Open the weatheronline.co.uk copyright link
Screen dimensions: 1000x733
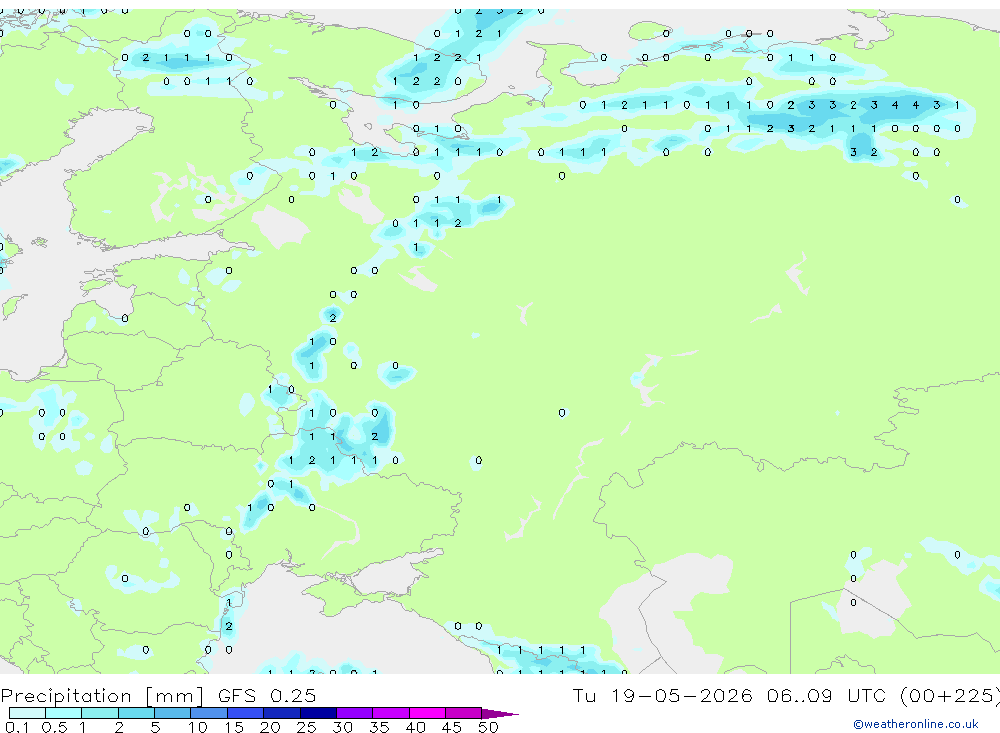coord(915,723)
